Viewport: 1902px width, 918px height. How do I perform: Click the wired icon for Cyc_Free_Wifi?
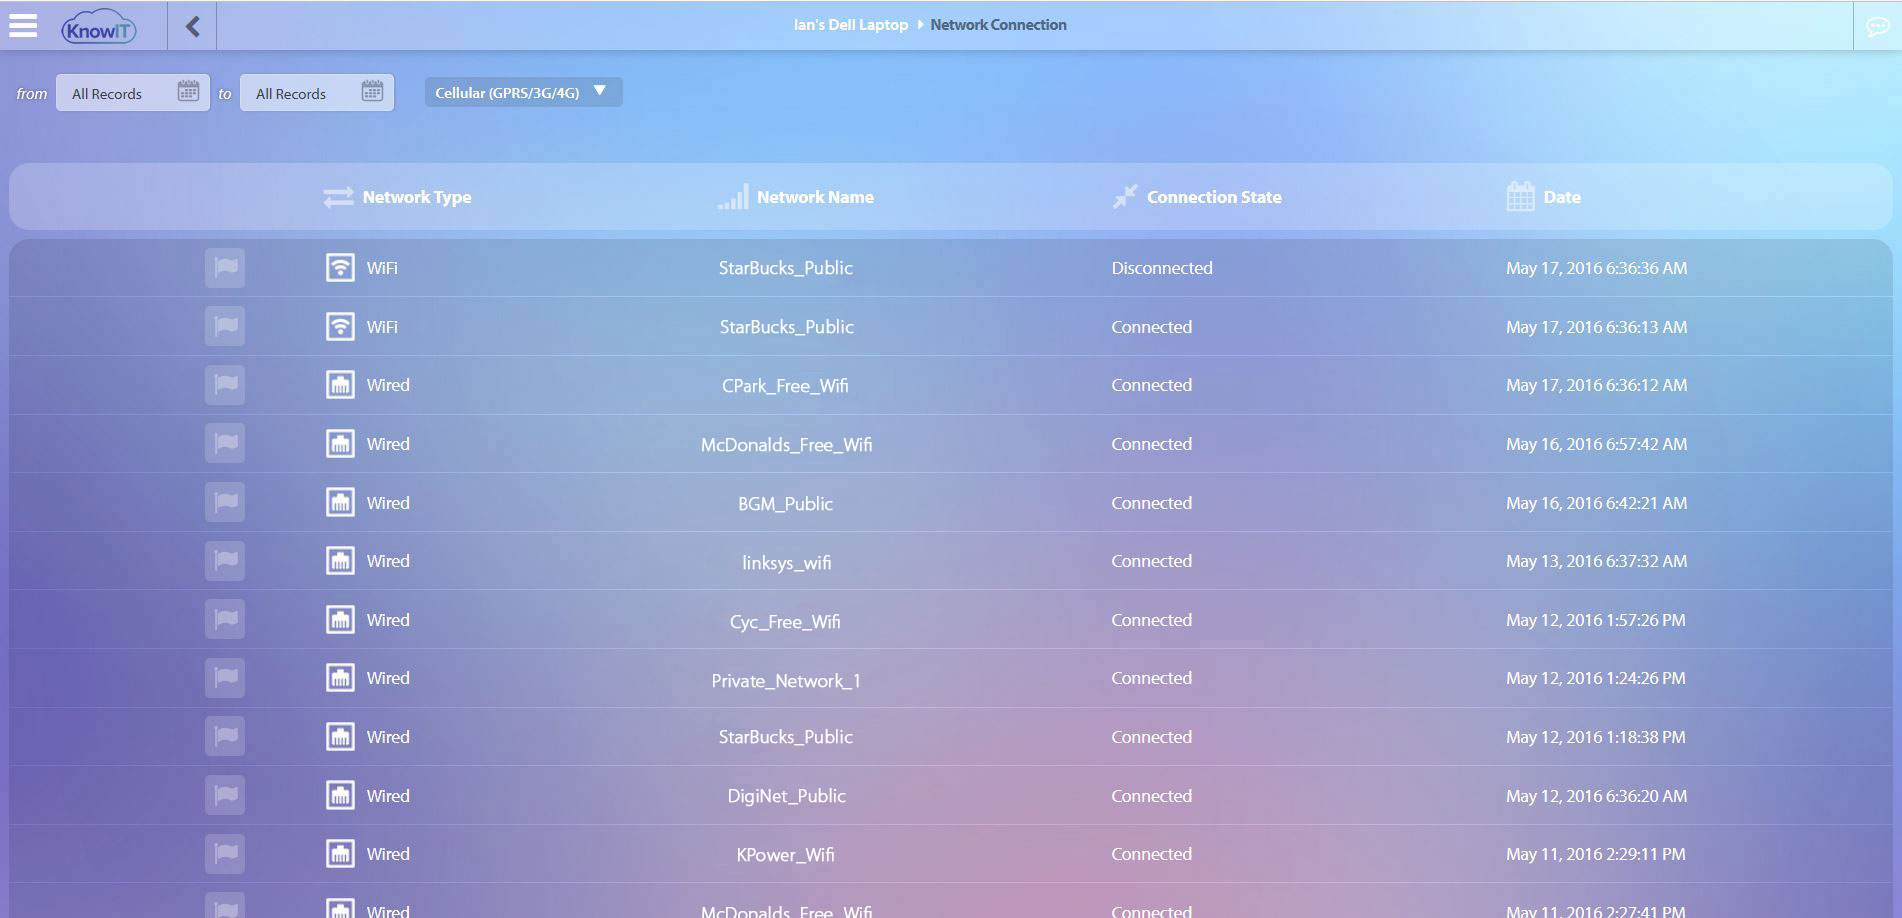click(x=340, y=619)
